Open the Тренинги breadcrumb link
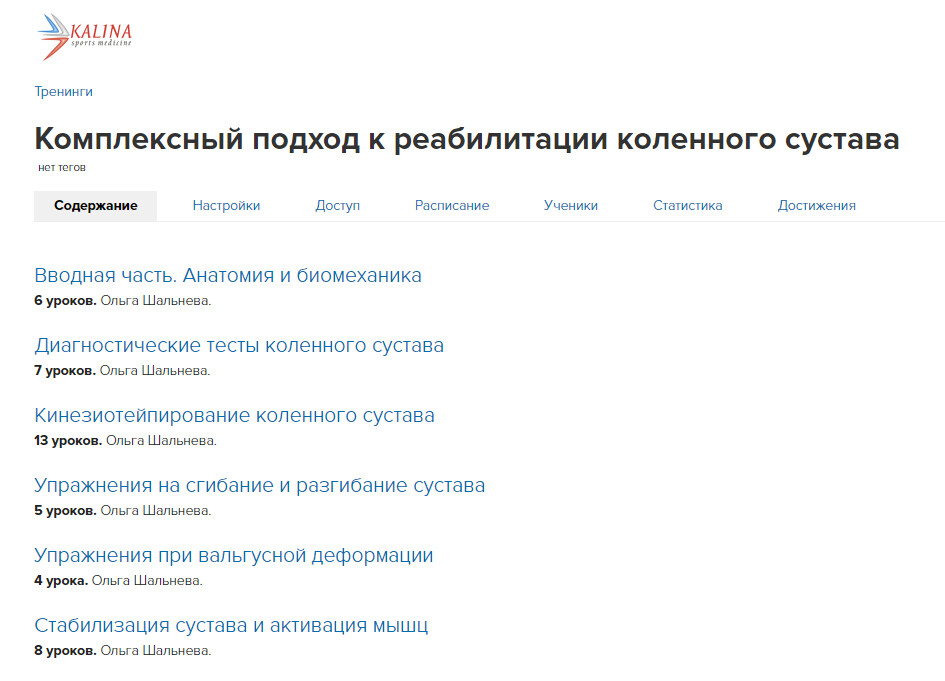Screen dimensions: 945x681 [63, 92]
